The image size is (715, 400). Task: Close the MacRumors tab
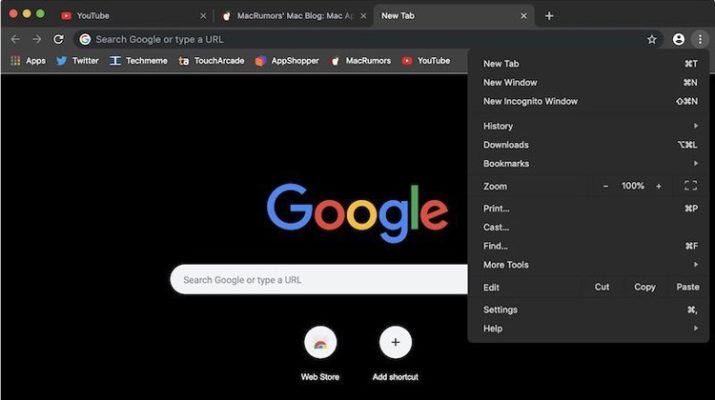pos(363,16)
